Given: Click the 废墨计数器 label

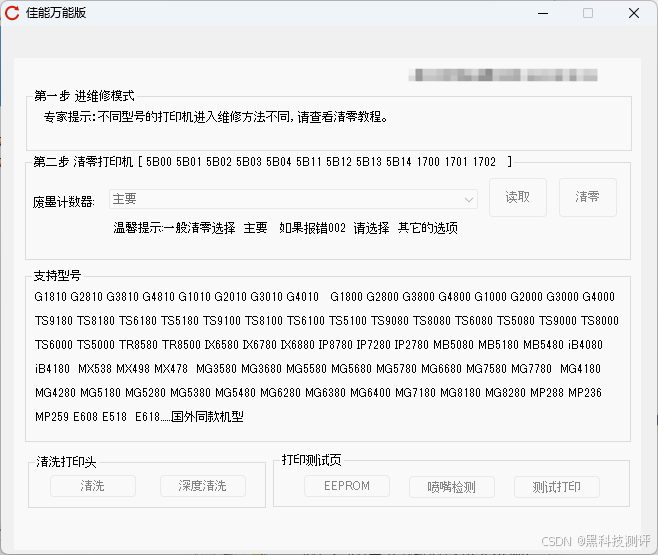Looking at the screenshot, I should [64, 202].
